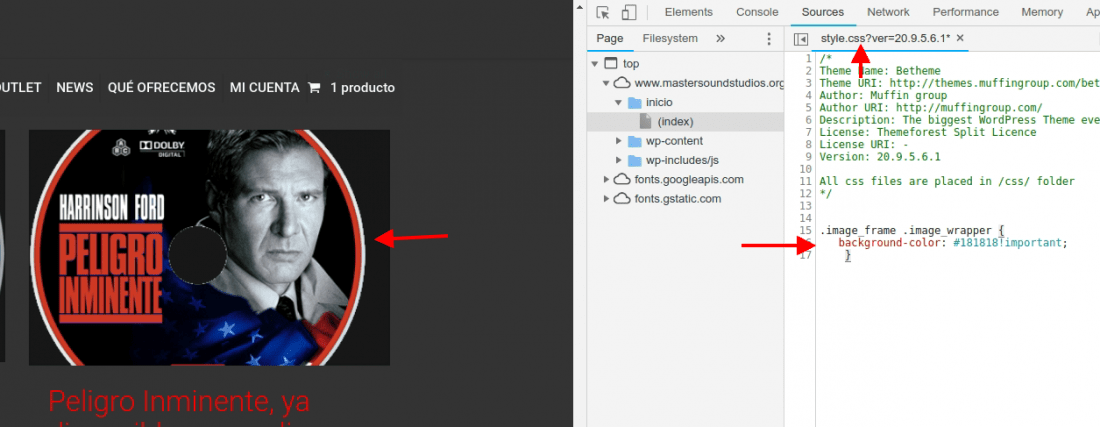Switch to the Memory tab

point(1042,12)
